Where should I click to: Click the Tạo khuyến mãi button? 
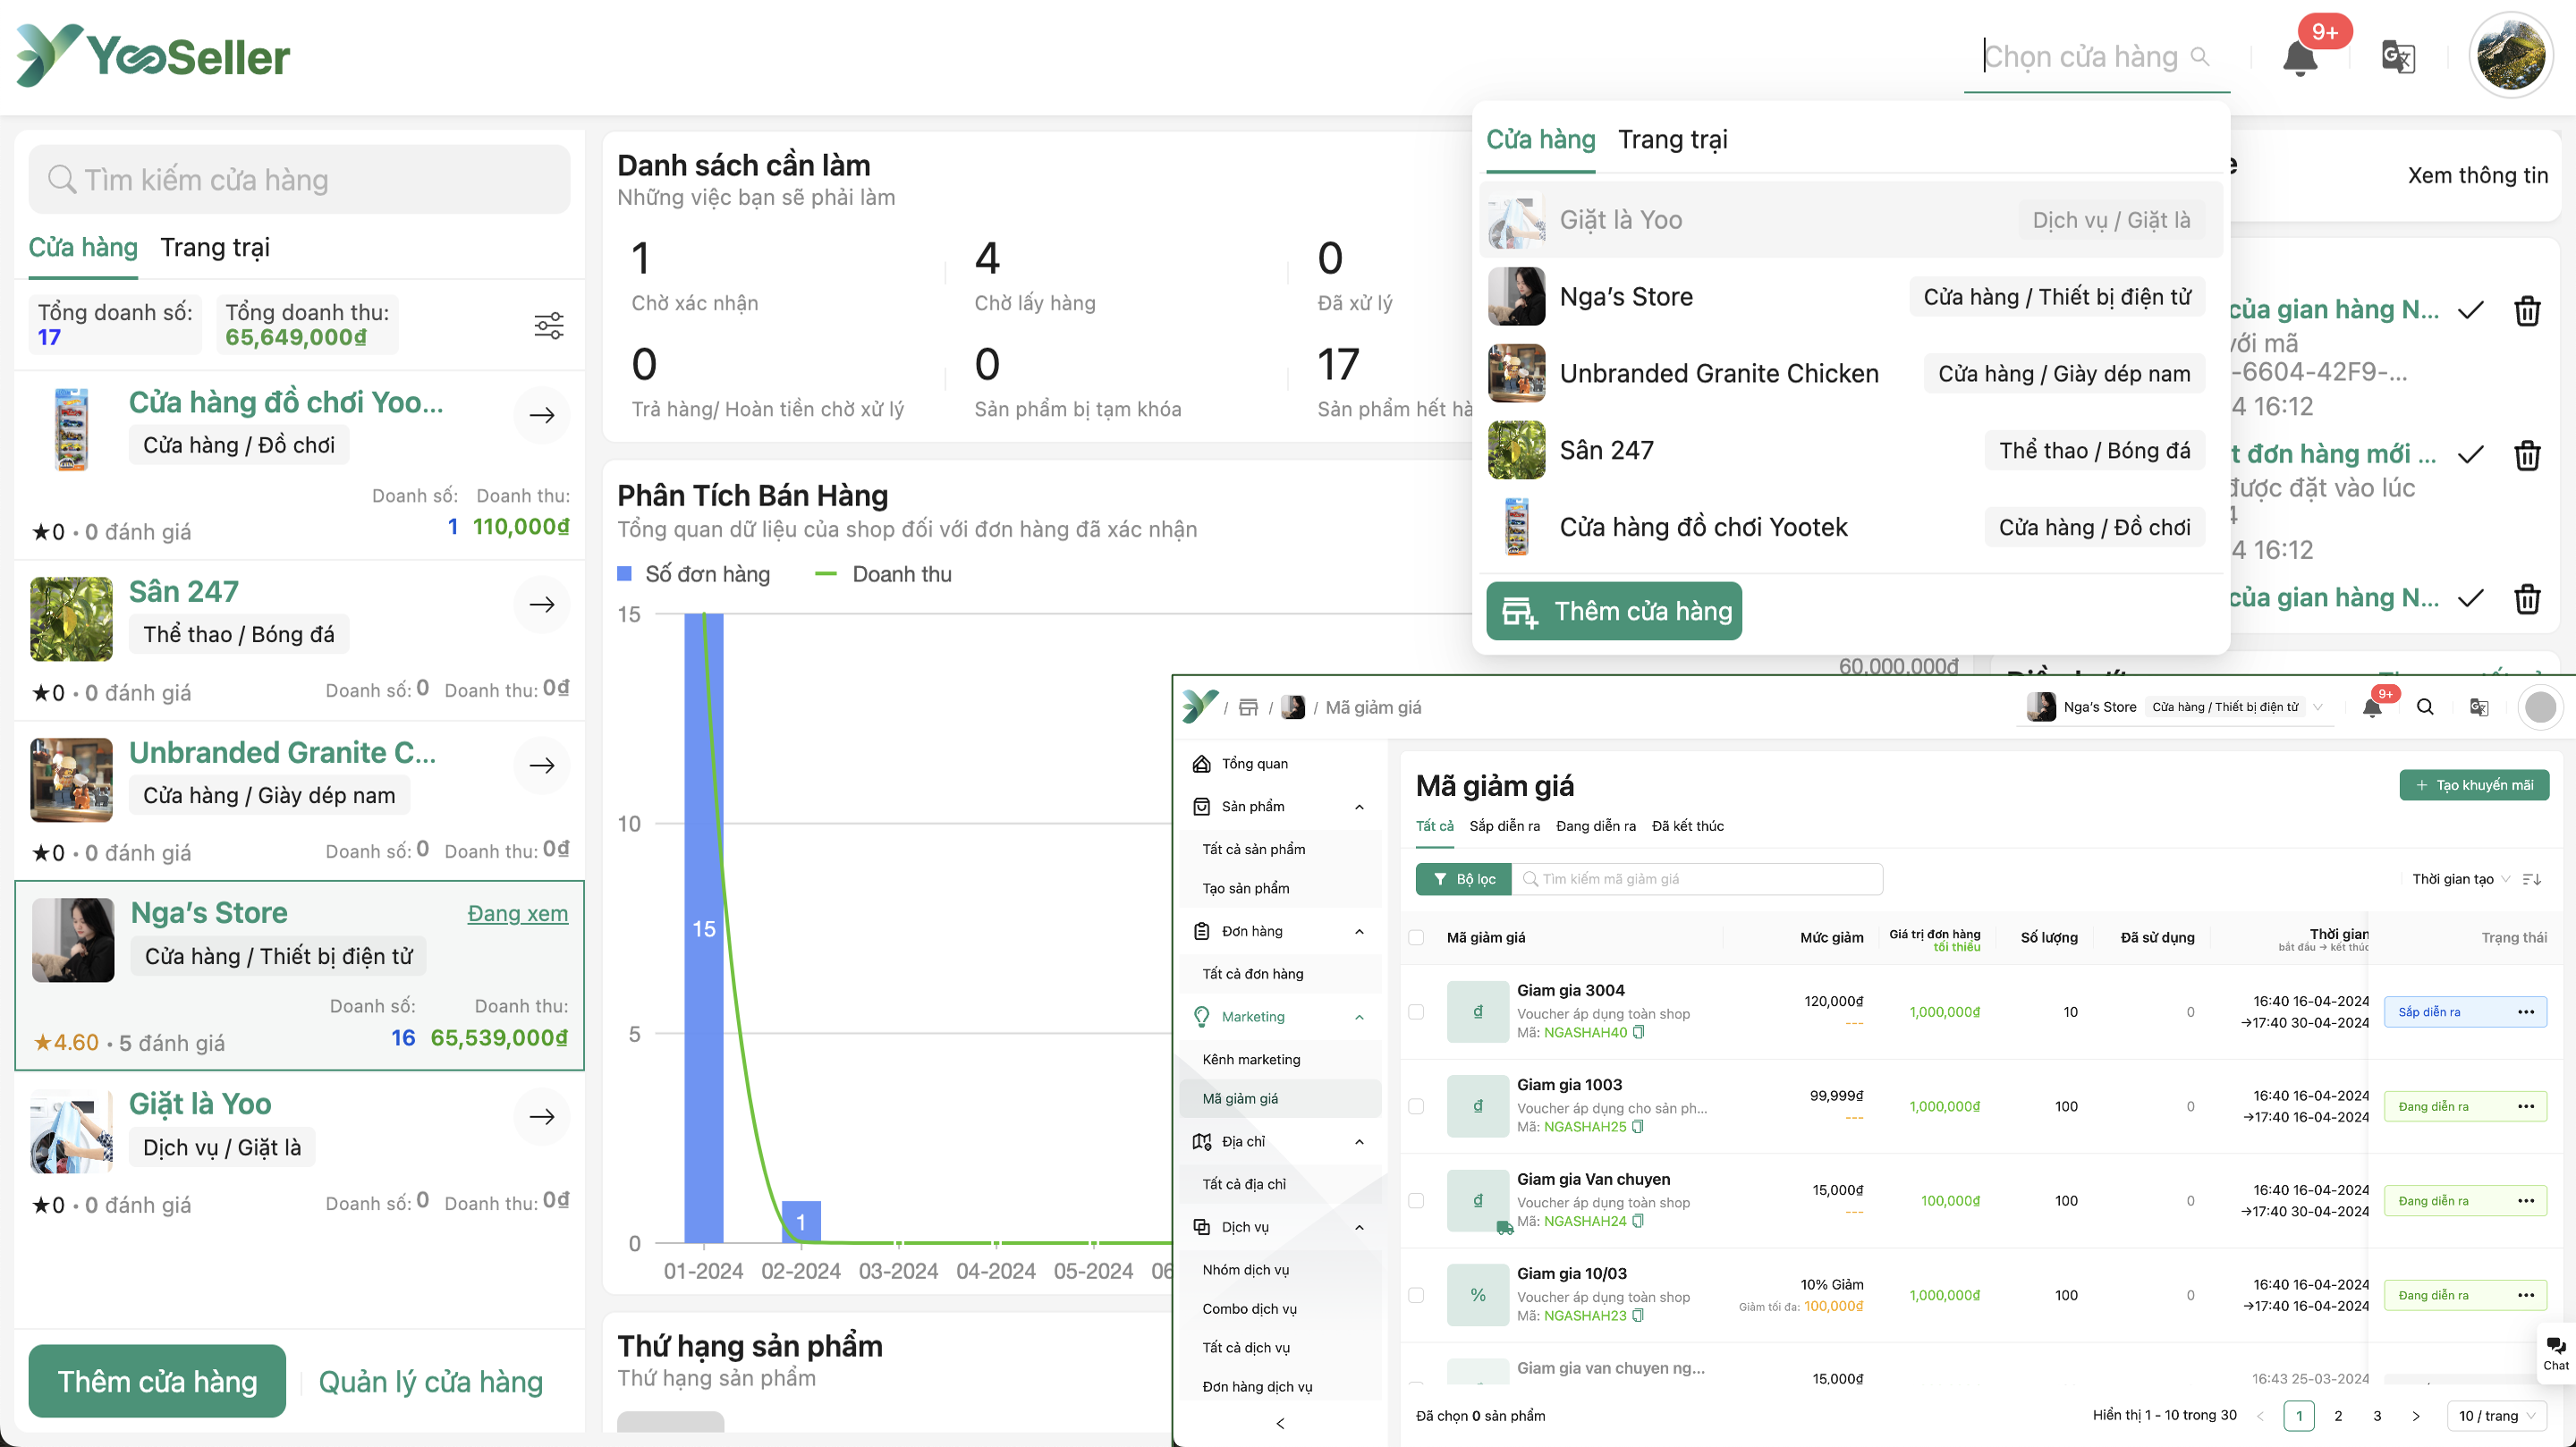click(x=2474, y=785)
